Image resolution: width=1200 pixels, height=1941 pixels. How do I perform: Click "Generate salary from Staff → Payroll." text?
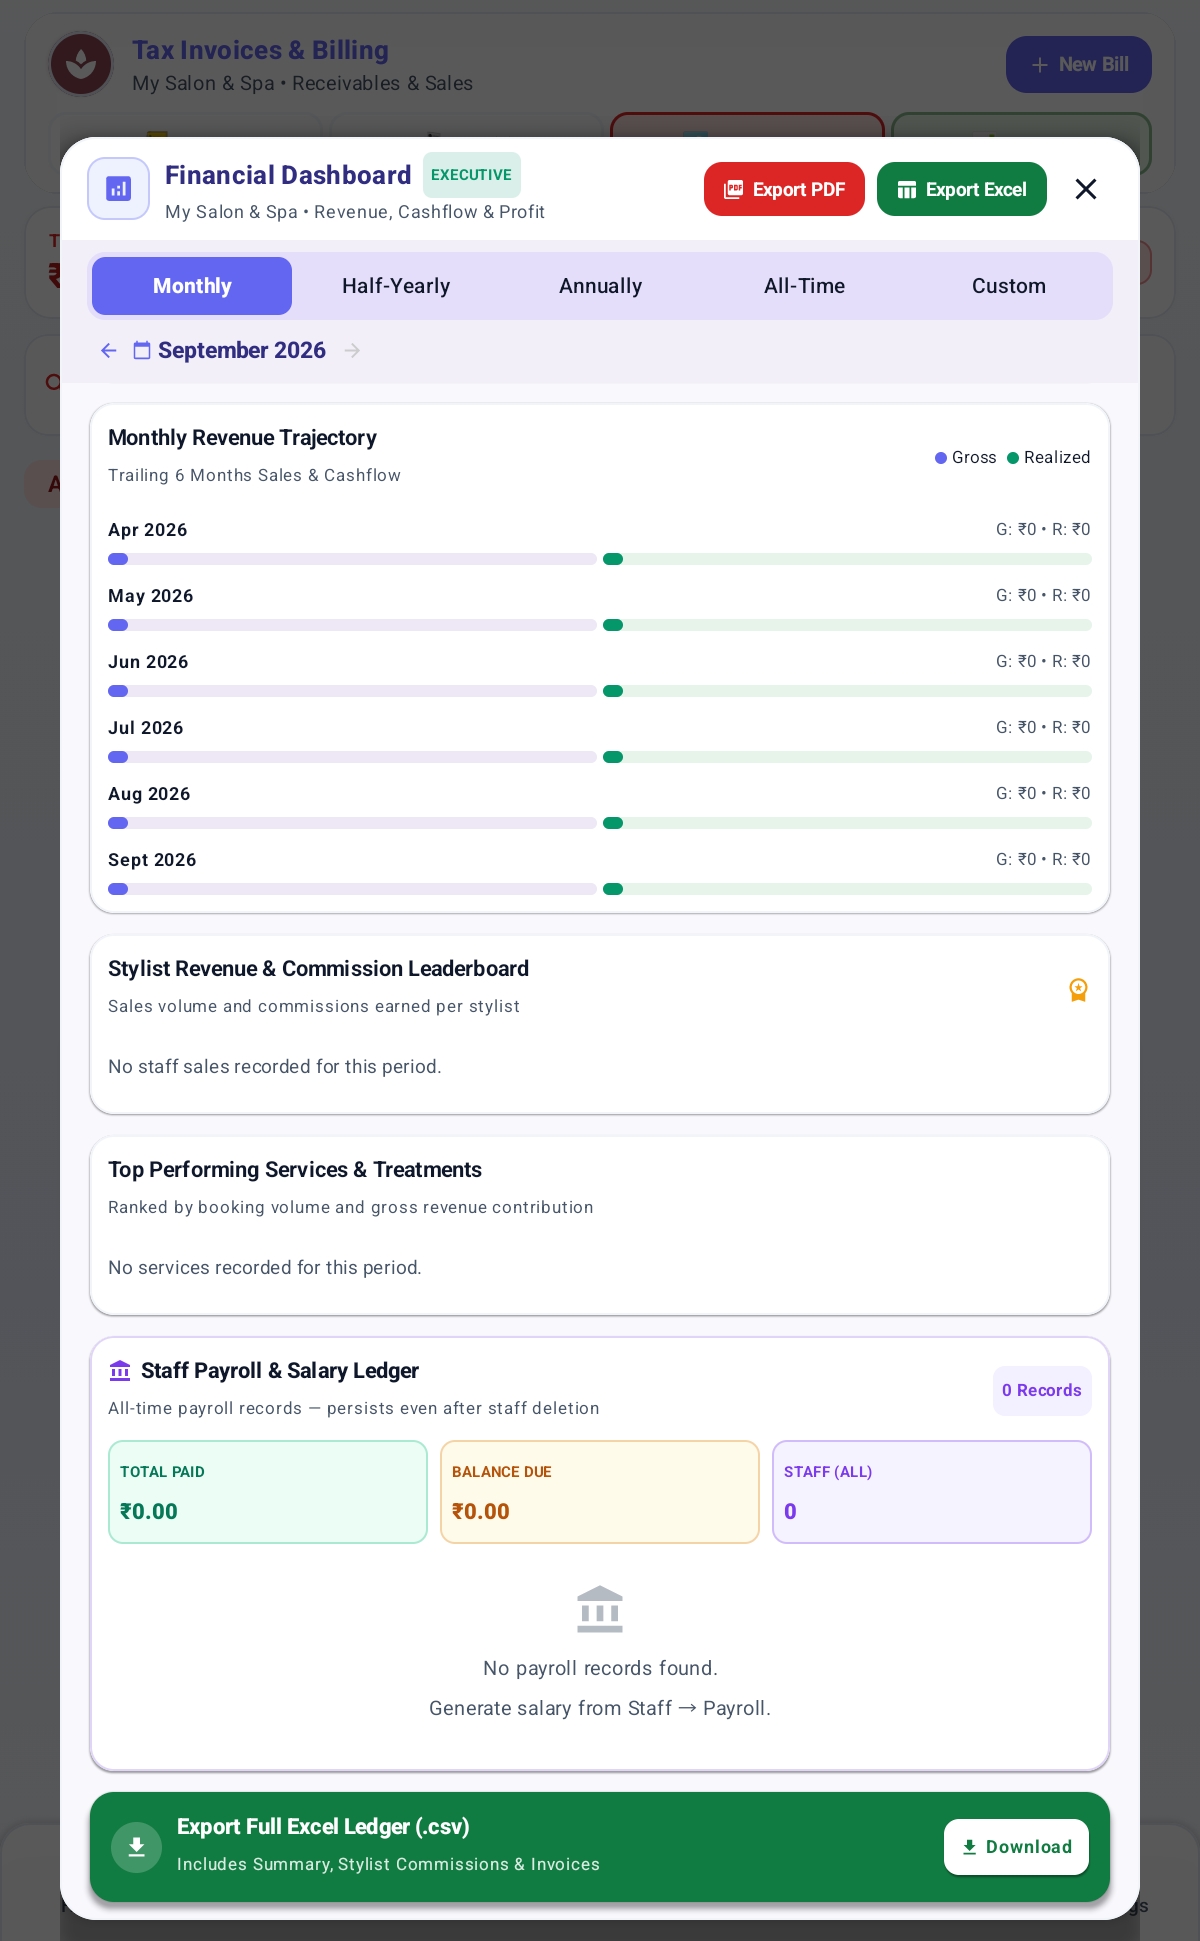click(x=600, y=1708)
